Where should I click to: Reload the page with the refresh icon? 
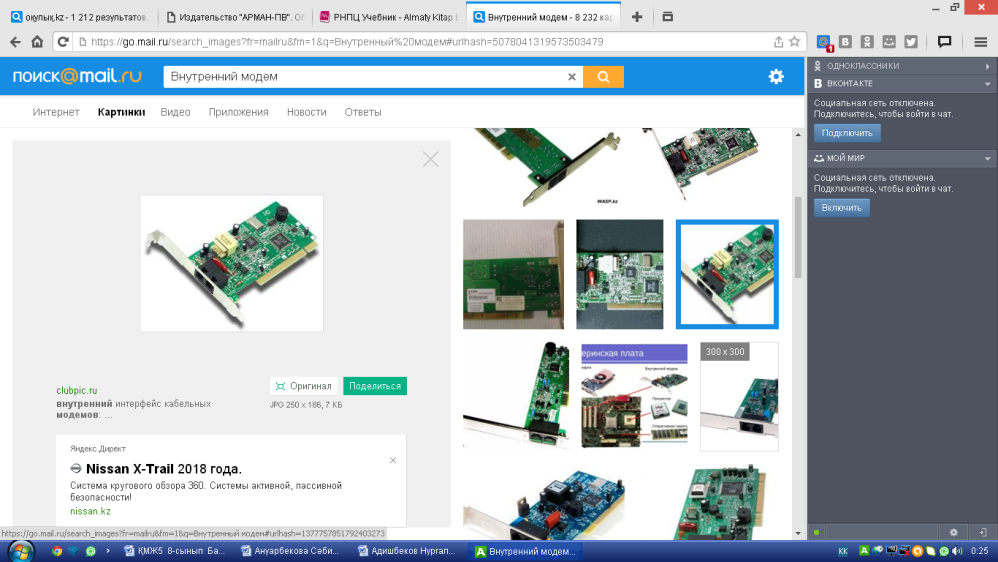(62, 42)
